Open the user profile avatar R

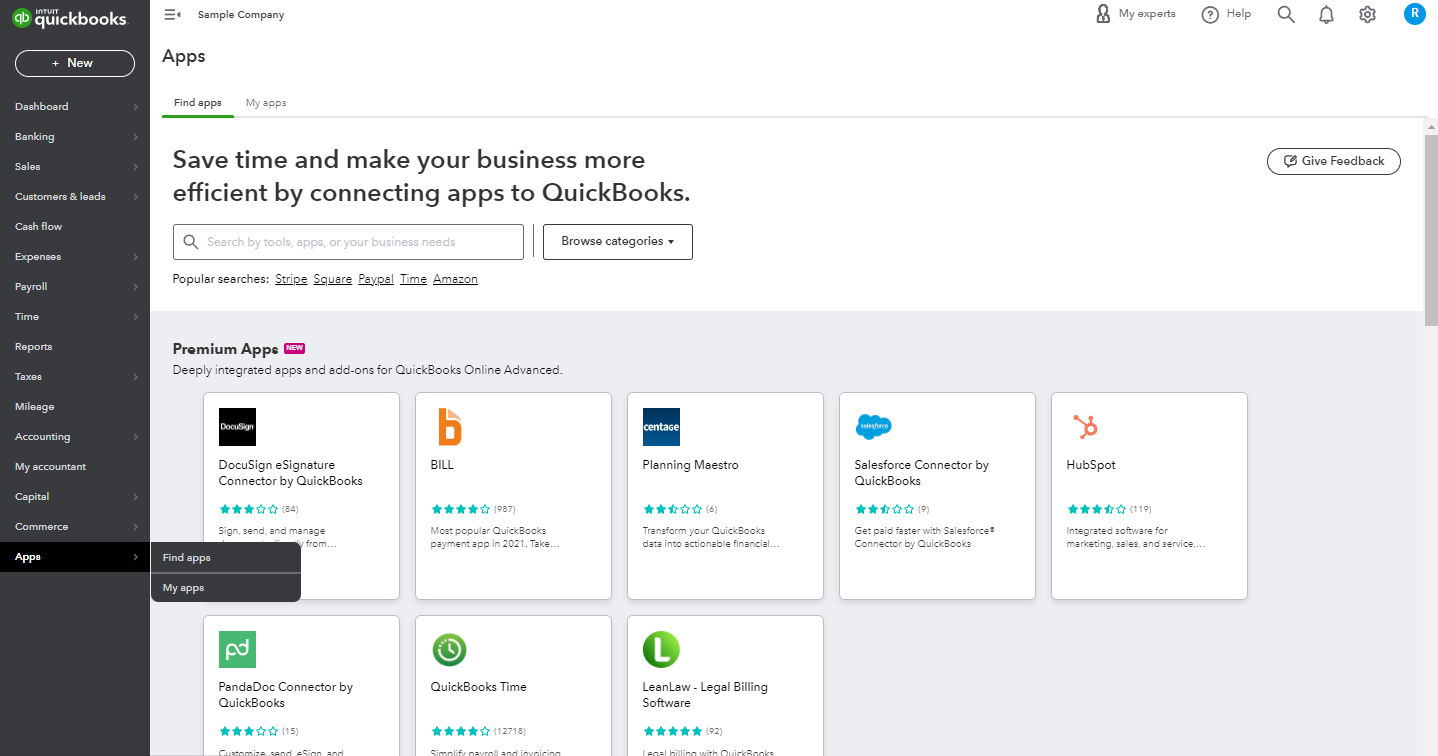tap(1414, 14)
